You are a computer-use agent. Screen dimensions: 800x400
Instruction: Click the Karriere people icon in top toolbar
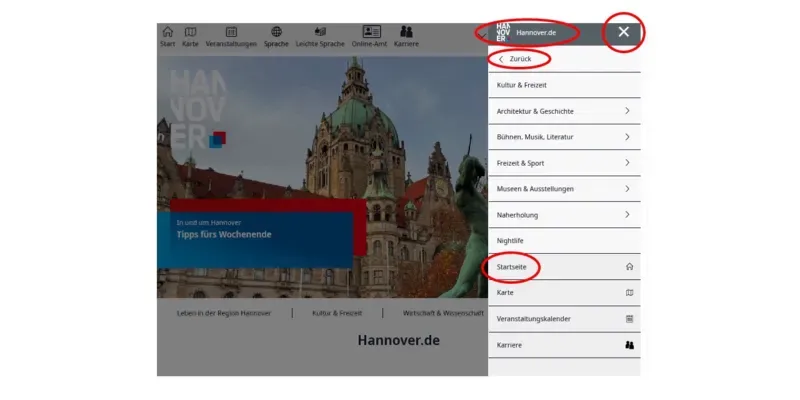(406, 32)
